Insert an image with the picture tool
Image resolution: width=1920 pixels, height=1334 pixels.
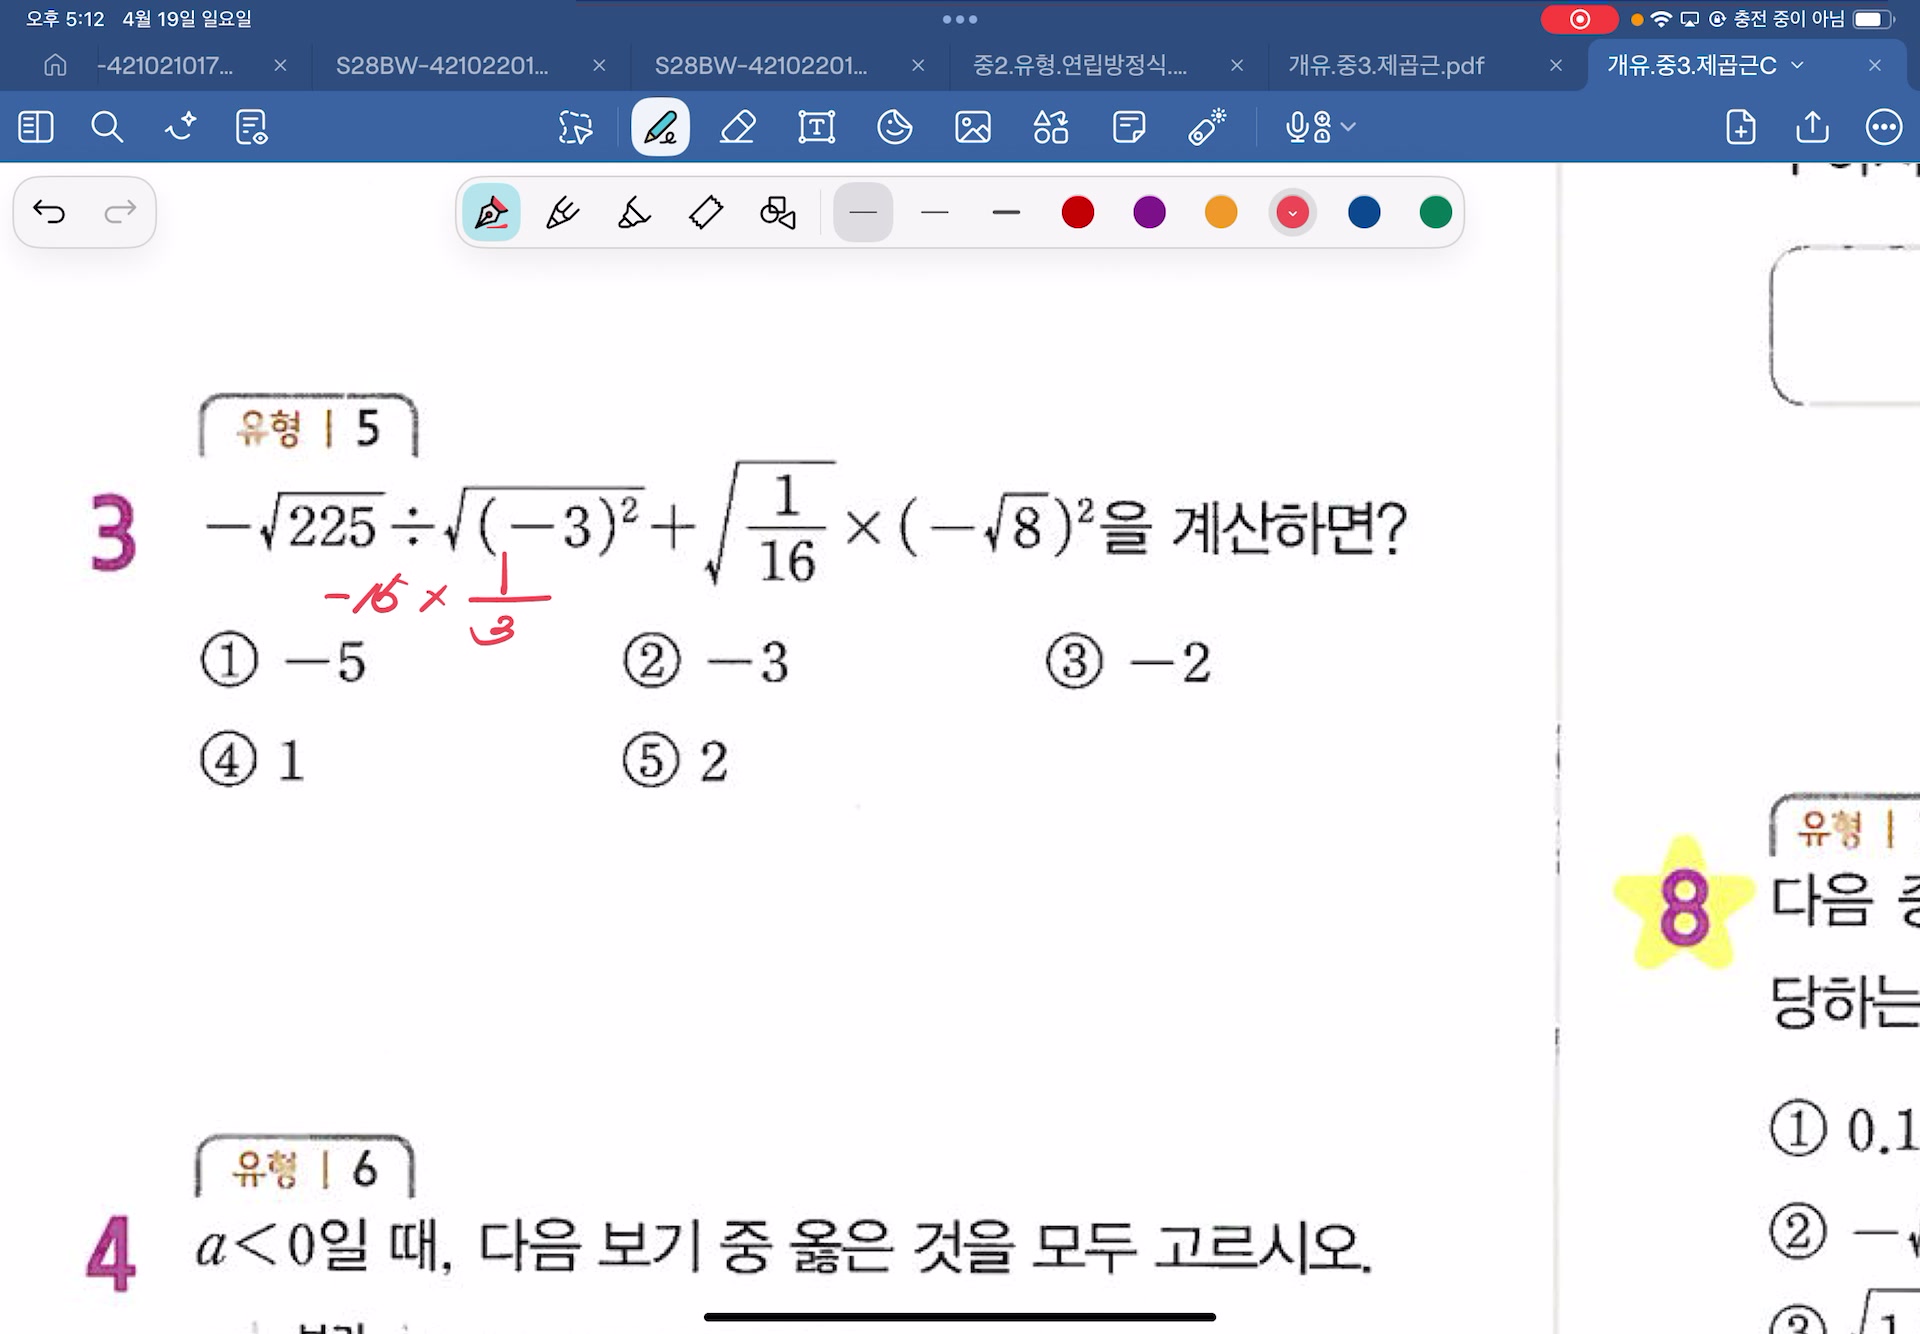pos(972,127)
